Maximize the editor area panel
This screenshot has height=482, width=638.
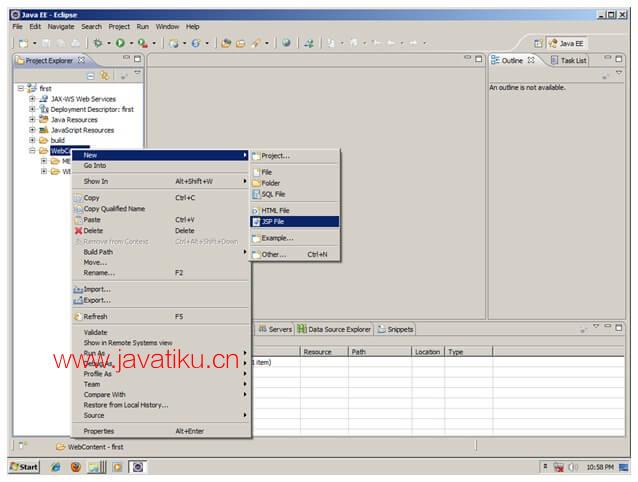[478, 59]
